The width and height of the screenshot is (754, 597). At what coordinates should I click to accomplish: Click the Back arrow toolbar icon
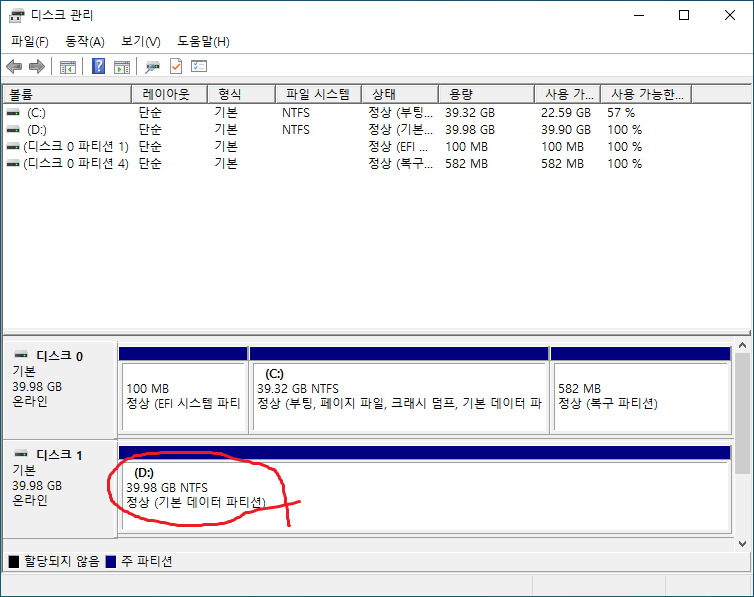(14, 66)
